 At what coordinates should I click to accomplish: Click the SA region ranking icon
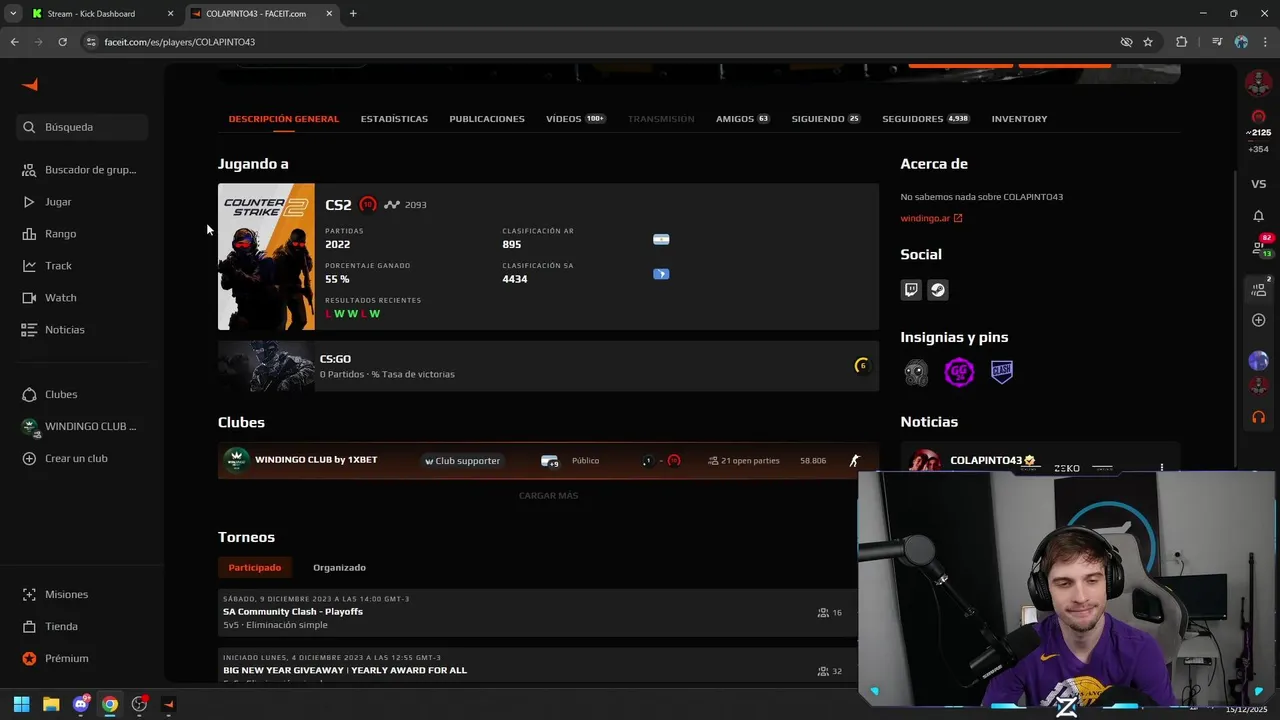(x=661, y=274)
